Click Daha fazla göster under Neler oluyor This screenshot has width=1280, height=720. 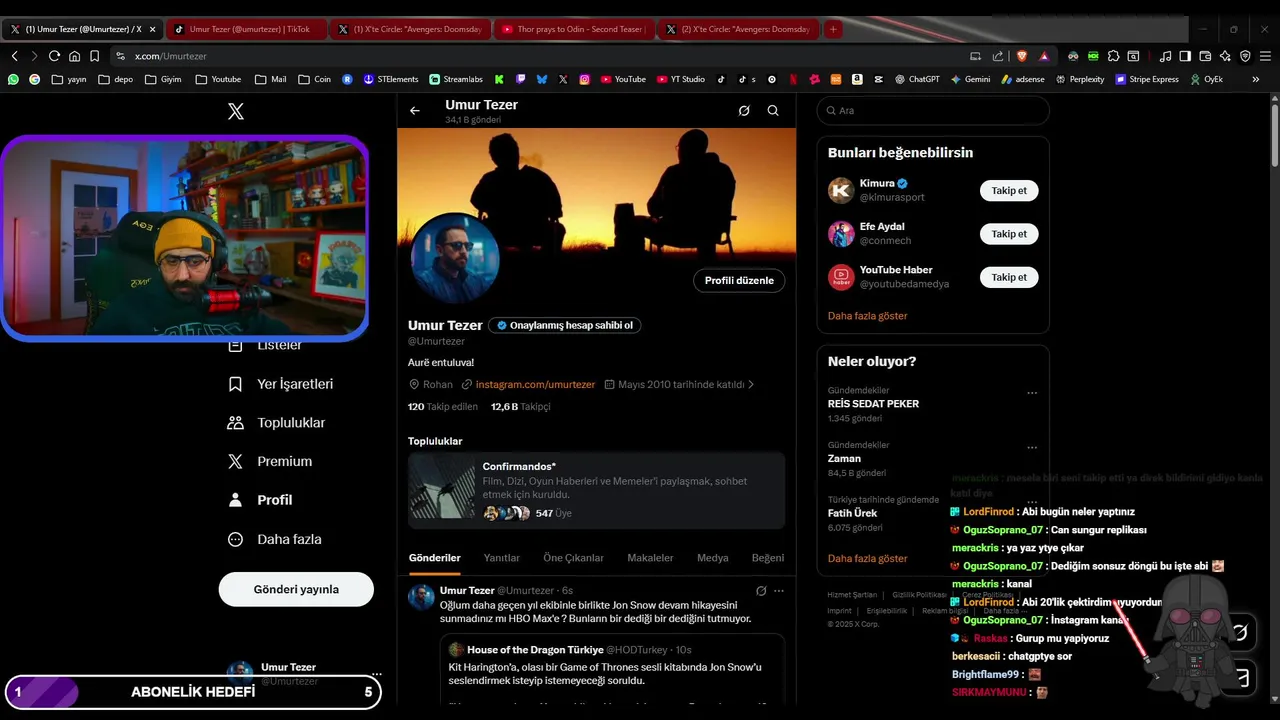tap(867, 559)
